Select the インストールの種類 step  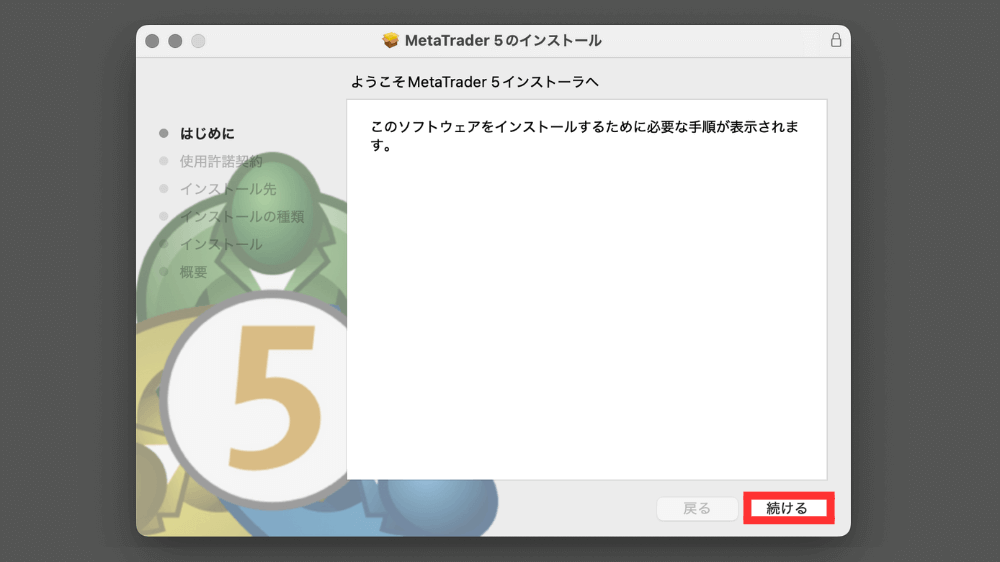[242, 216]
